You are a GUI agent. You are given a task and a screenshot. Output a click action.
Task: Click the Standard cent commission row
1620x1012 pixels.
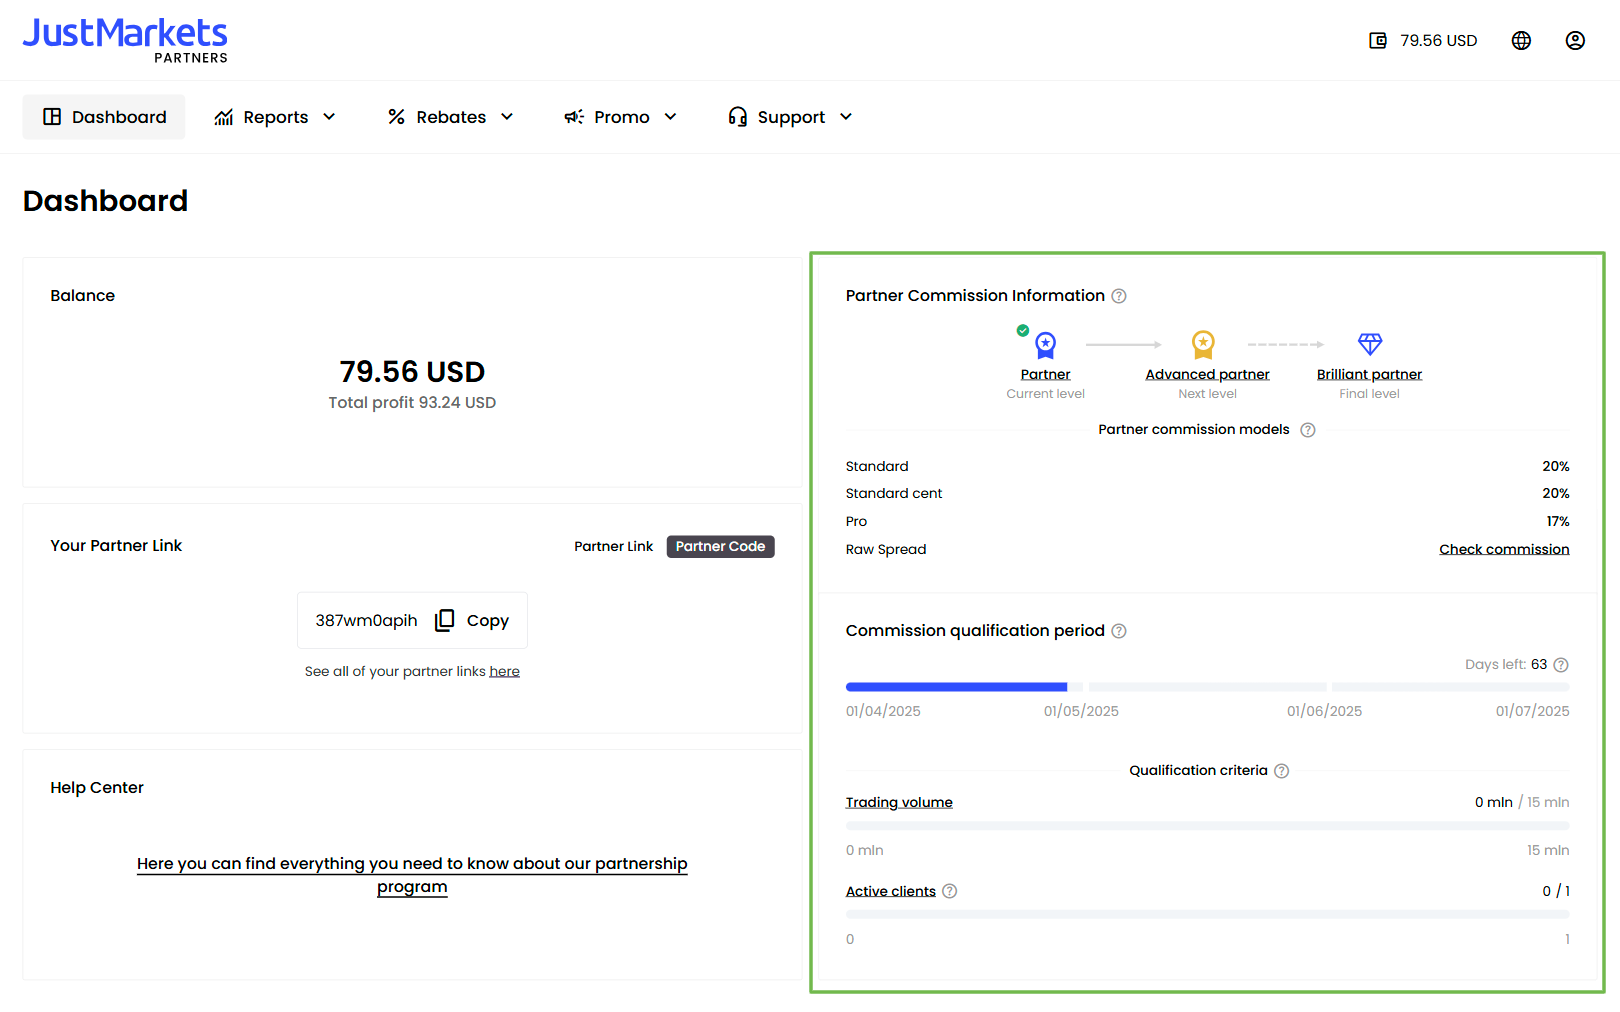[1207, 494]
